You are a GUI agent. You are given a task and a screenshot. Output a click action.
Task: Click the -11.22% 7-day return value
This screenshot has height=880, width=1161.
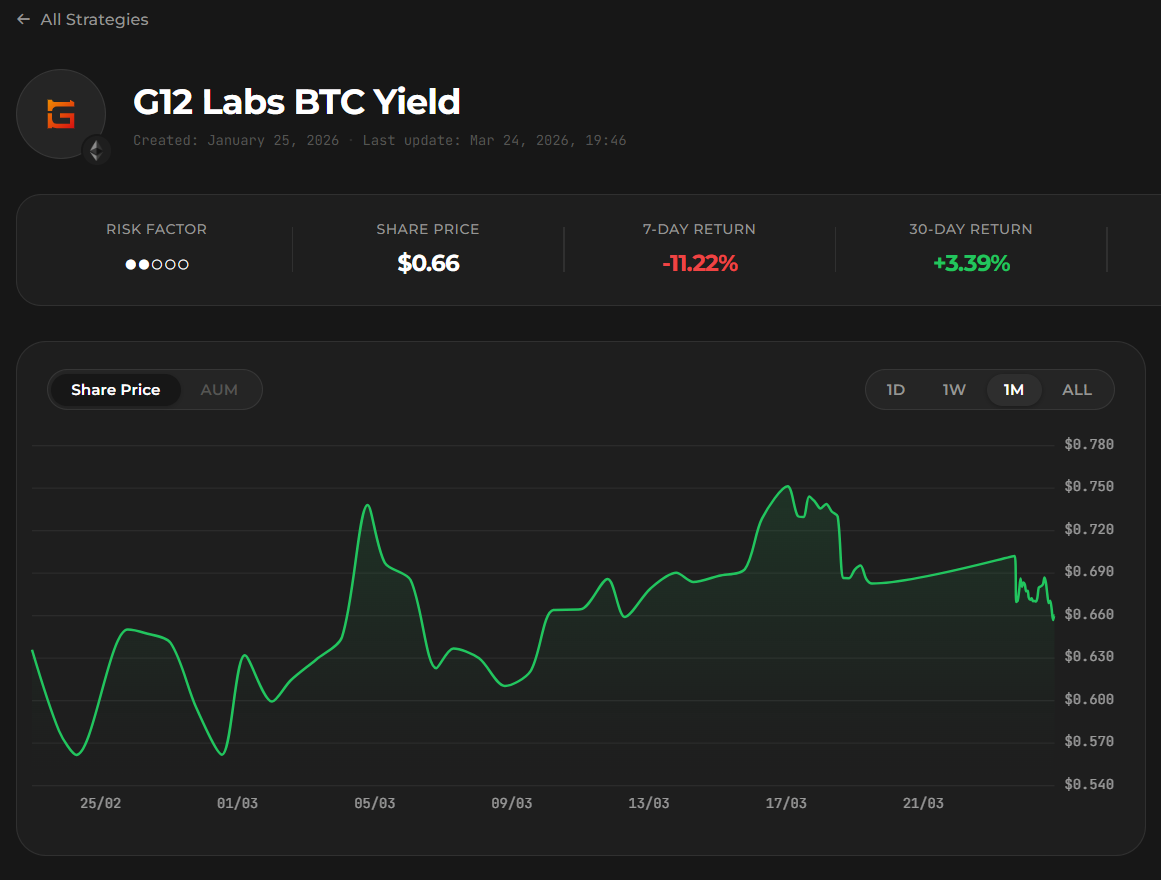click(x=700, y=264)
